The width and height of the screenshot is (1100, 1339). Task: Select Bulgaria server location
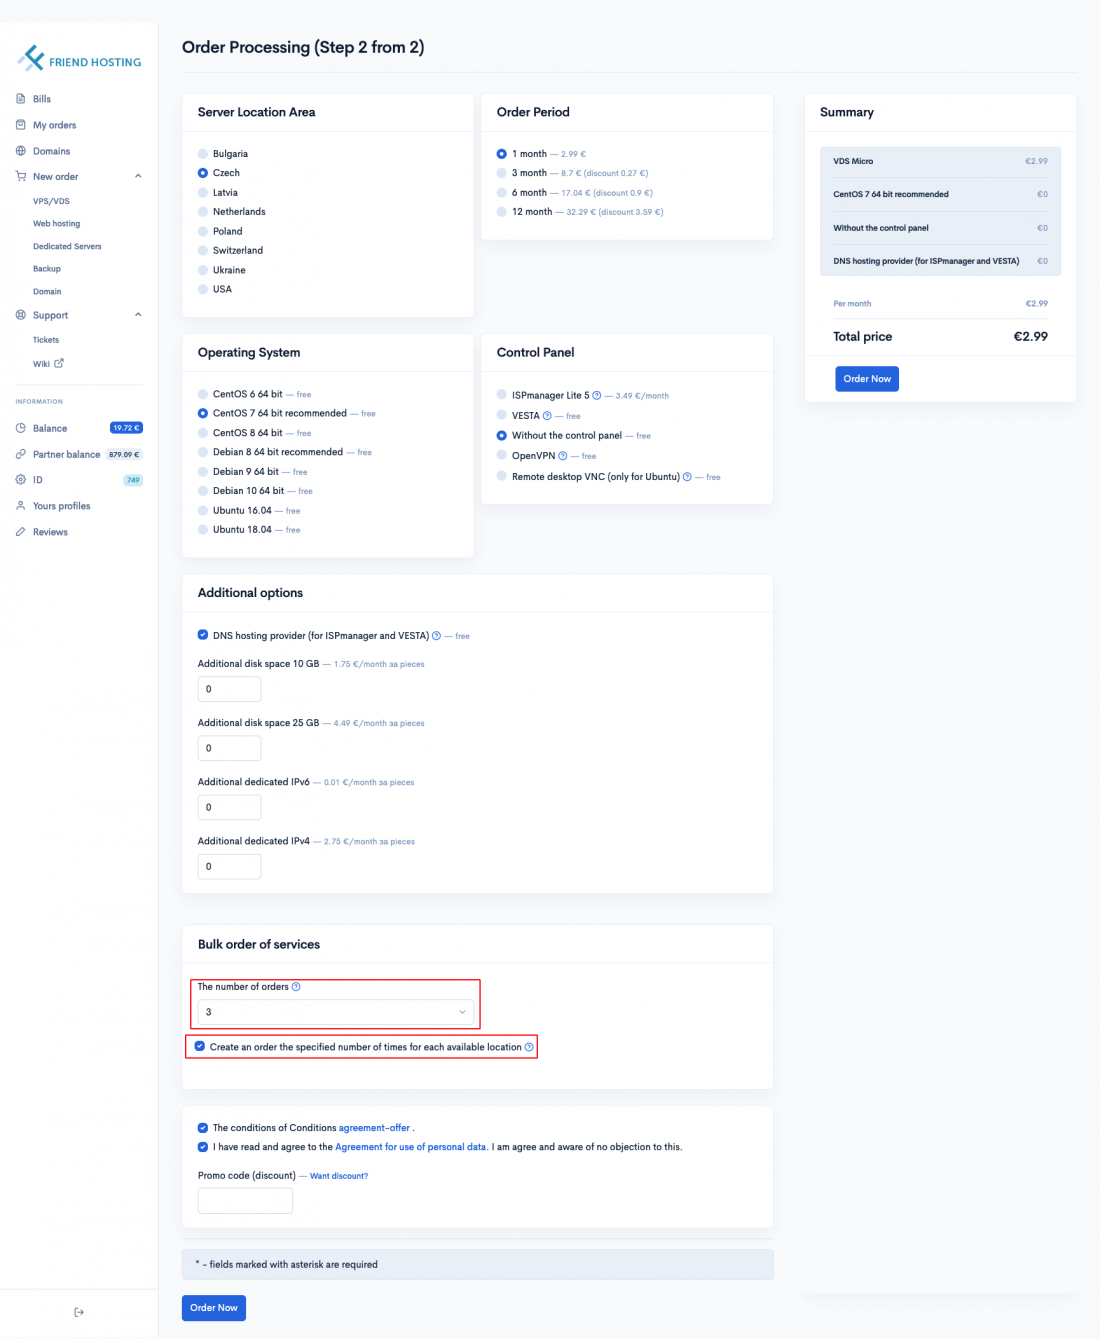[203, 154]
